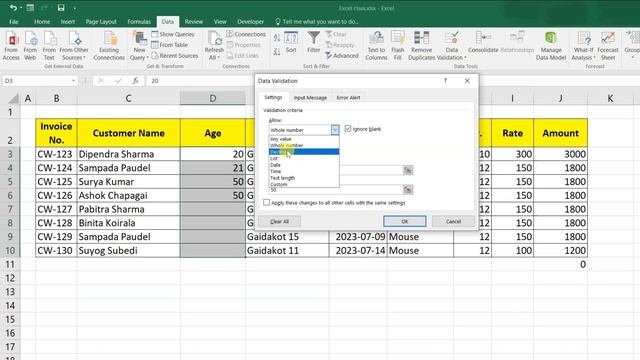The width and height of the screenshot is (640, 360).
Task: Open Existing Connections
Action: click(109, 46)
